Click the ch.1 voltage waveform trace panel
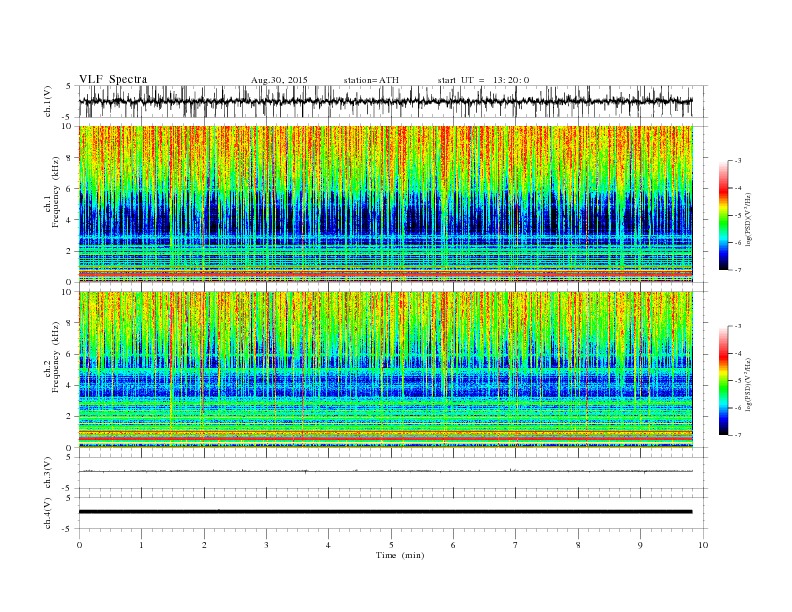 coord(393,101)
